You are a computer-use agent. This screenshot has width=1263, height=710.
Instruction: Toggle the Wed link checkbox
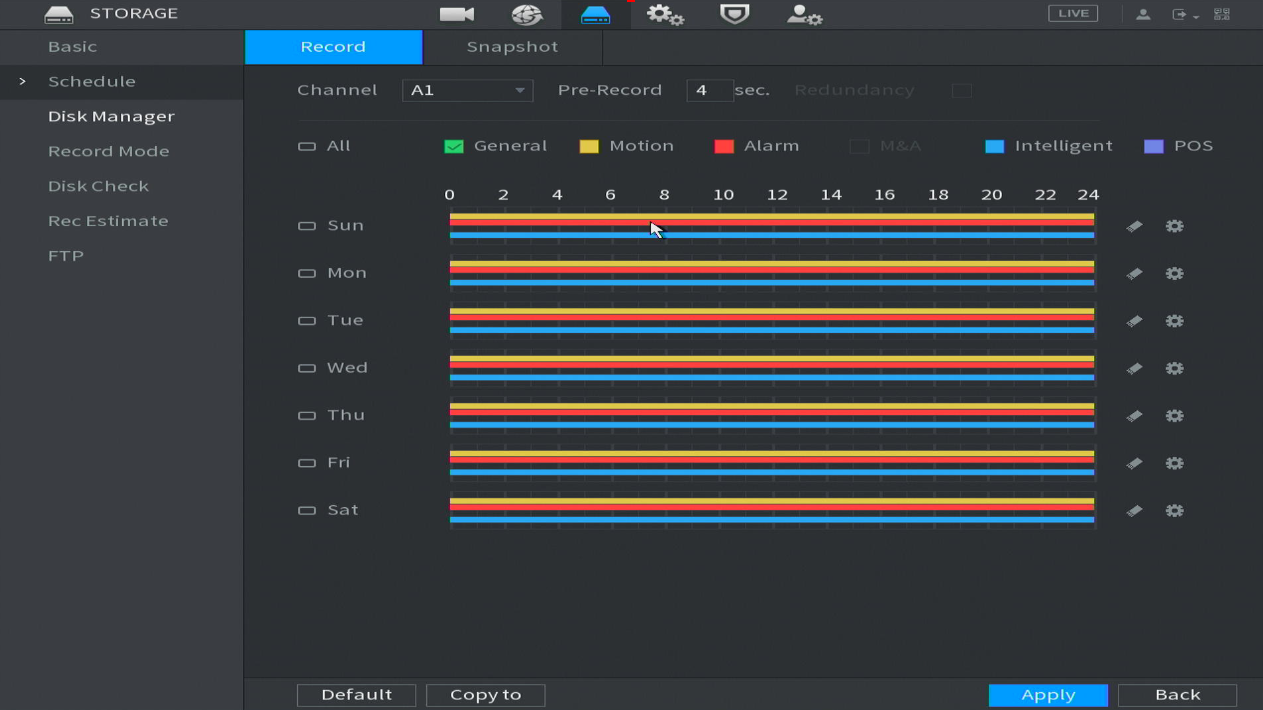306,368
